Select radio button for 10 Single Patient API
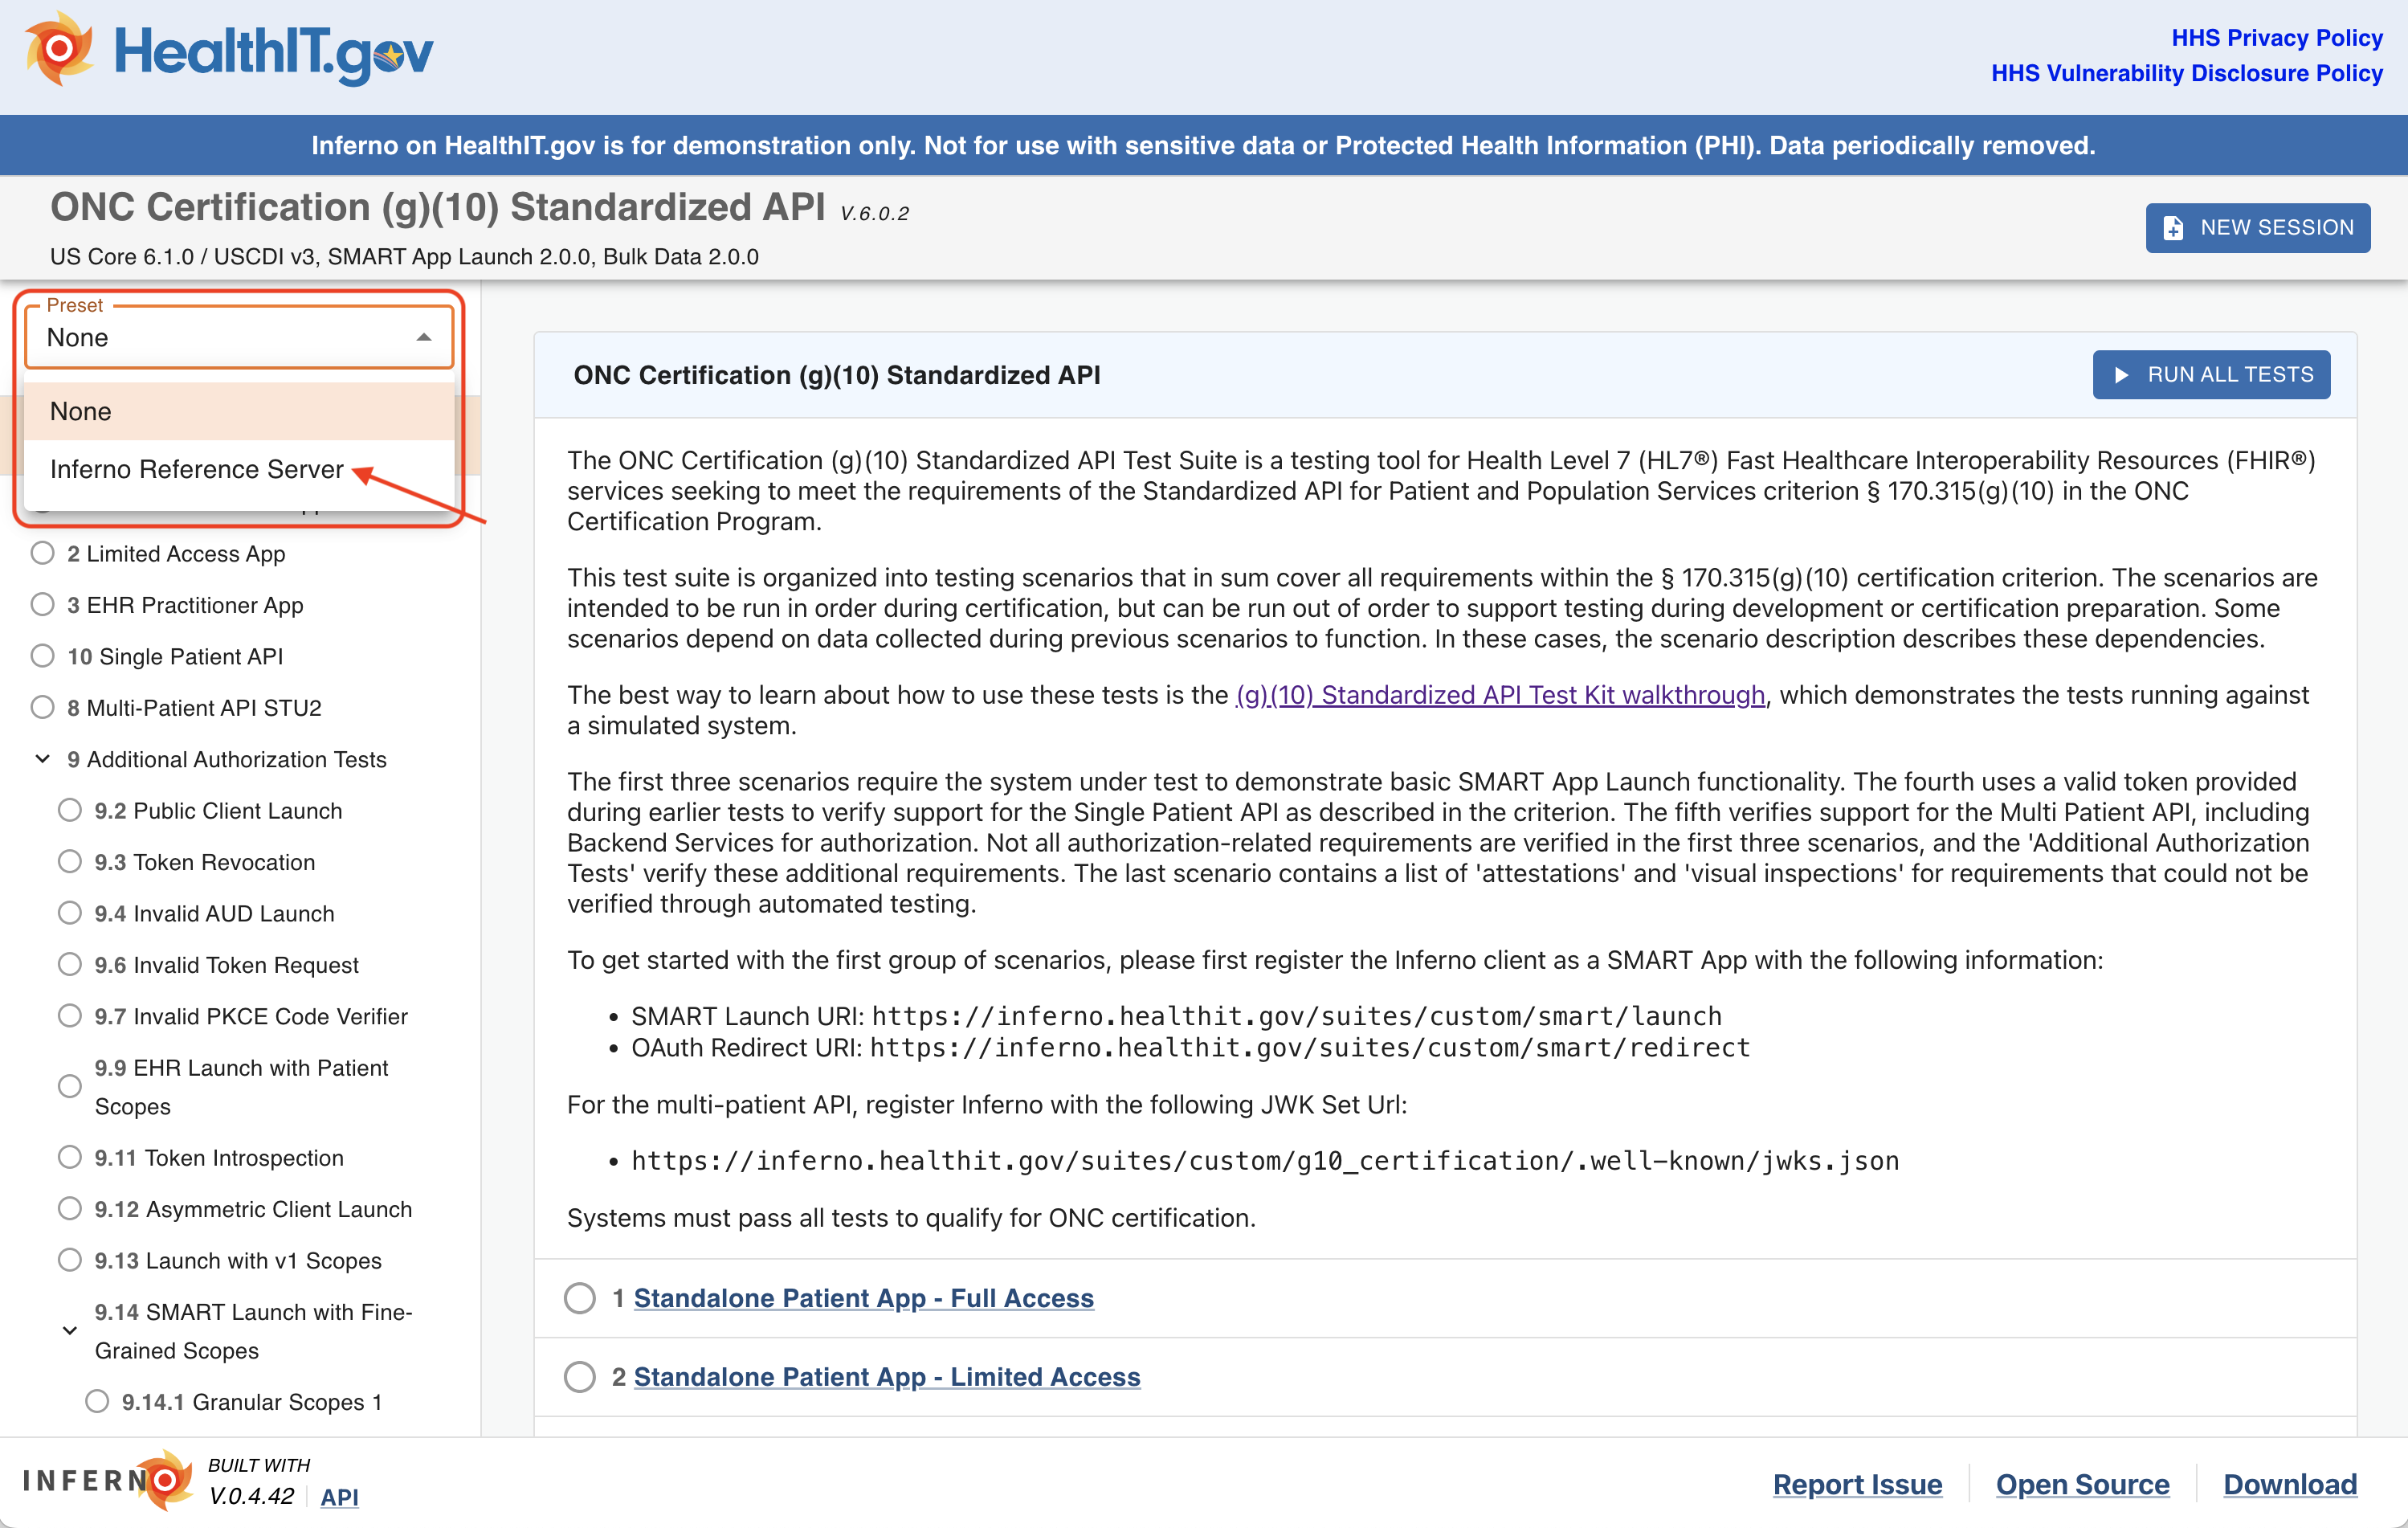The height and width of the screenshot is (1528, 2408). click(39, 655)
